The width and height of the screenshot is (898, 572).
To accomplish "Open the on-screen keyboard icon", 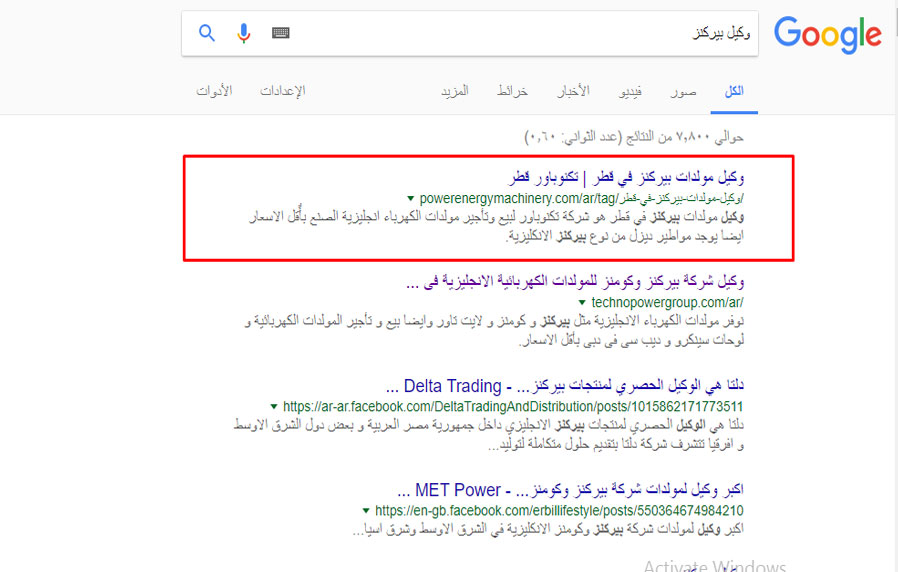I will pos(281,33).
